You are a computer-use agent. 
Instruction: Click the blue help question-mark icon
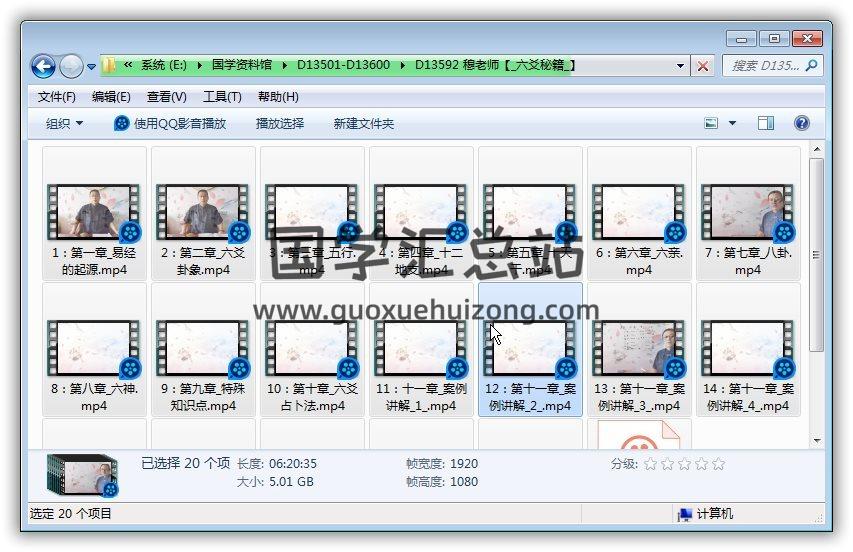point(801,123)
